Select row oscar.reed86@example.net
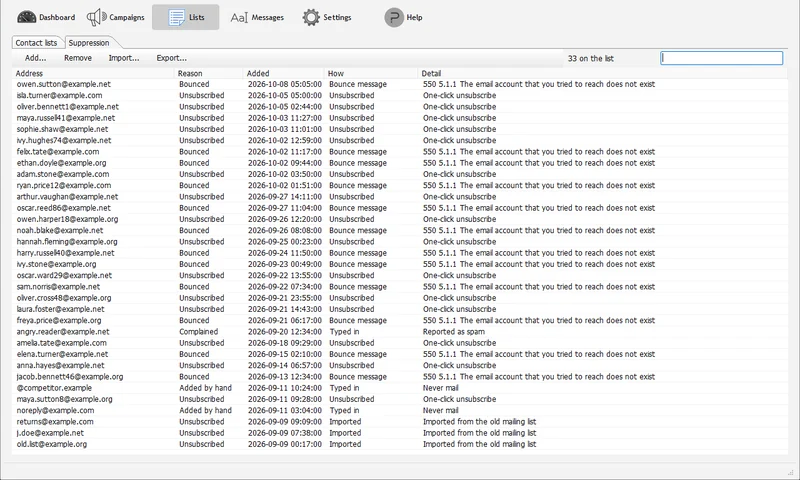Image resolution: width=800 pixels, height=480 pixels. (400, 208)
